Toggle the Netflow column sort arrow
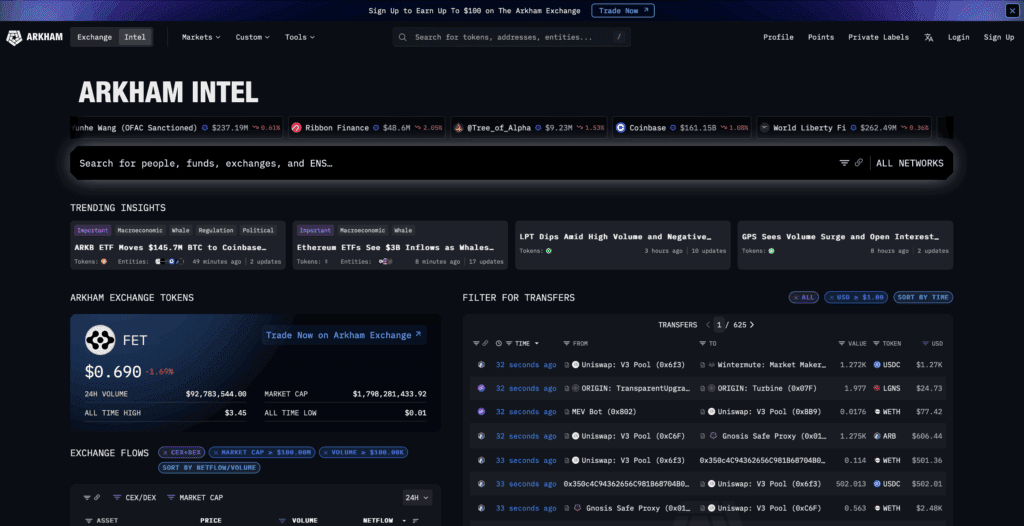This screenshot has height=526, width=1024. point(404,521)
